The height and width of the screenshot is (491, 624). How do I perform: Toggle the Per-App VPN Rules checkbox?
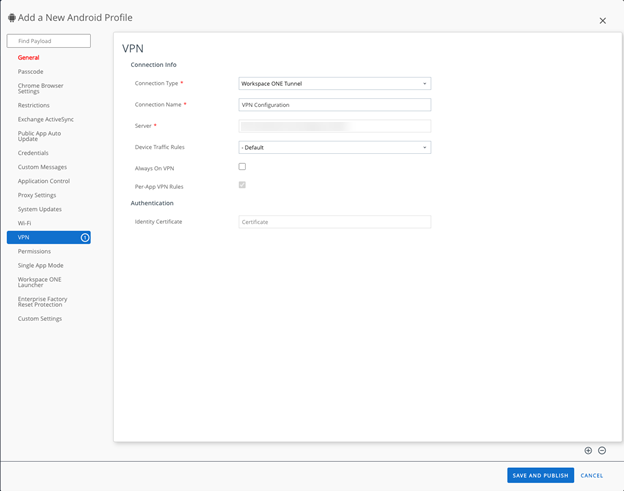(242, 185)
